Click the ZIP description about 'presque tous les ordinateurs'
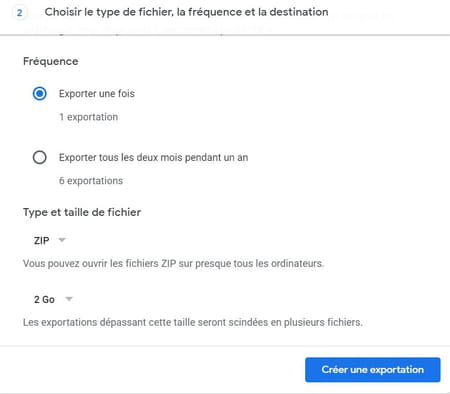The height and width of the screenshot is (394, 450). pyautogui.click(x=173, y=264)
